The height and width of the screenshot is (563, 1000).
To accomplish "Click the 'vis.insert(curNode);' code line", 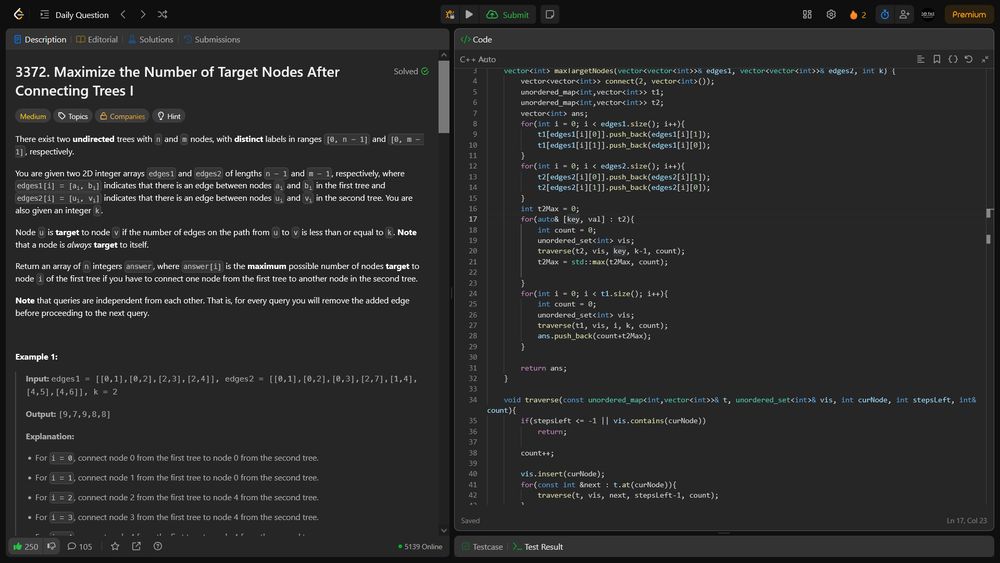I will 562,474.
